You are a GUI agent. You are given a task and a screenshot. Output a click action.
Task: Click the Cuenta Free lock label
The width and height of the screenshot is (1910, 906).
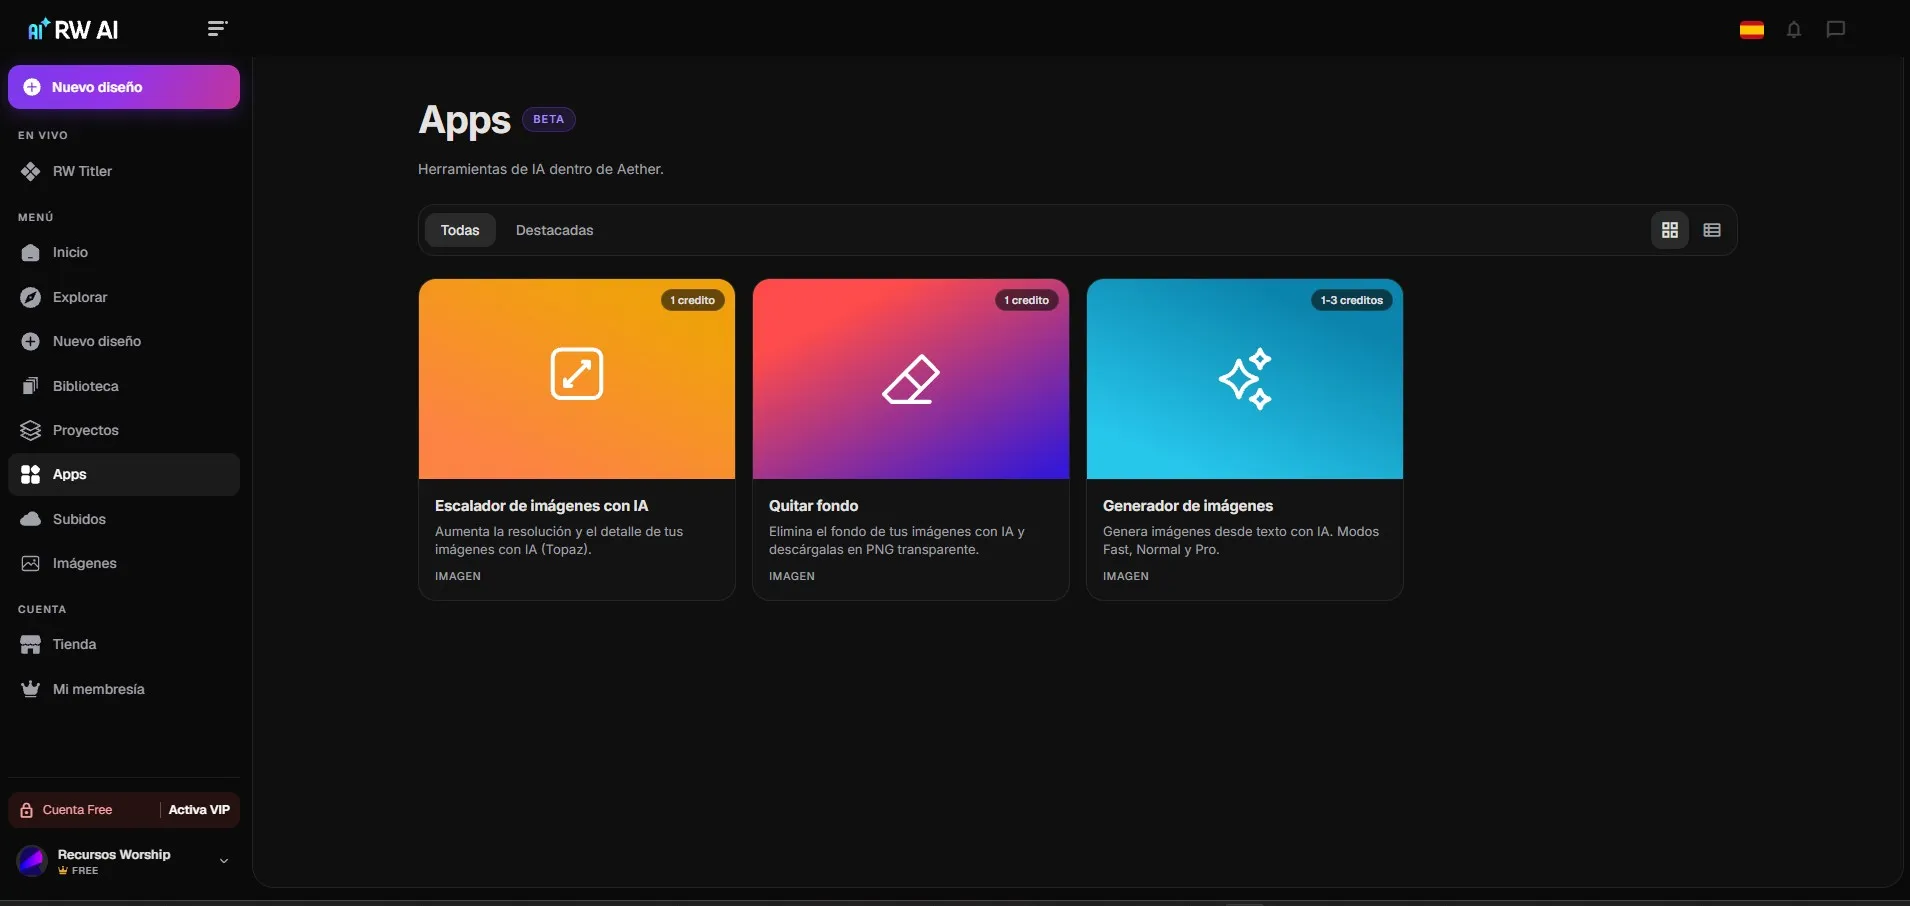coord(67,810)
